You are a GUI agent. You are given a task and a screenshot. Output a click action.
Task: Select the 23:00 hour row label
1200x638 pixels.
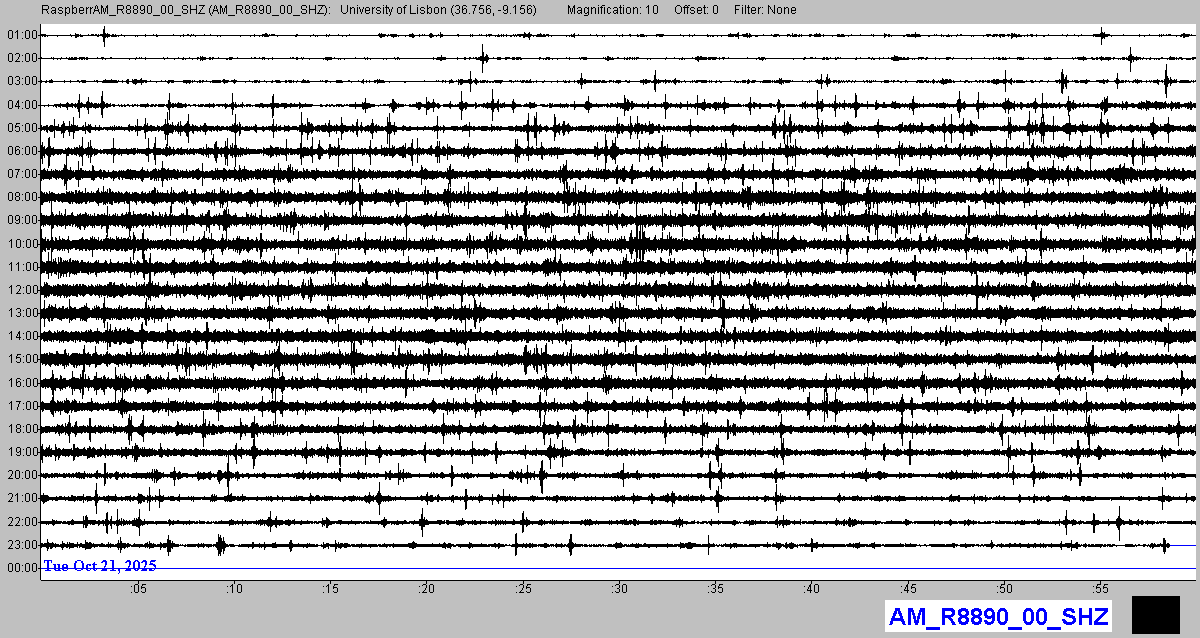pyautogui.click(x=21, y=545)
